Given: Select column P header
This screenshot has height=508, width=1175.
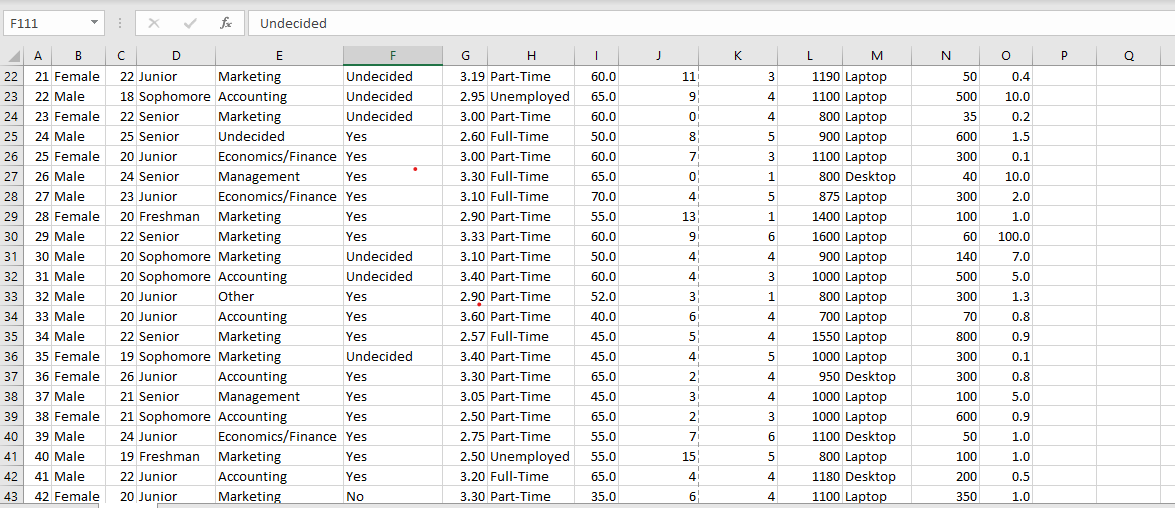Looking at the screenshot, I should tap(1064, 55).
